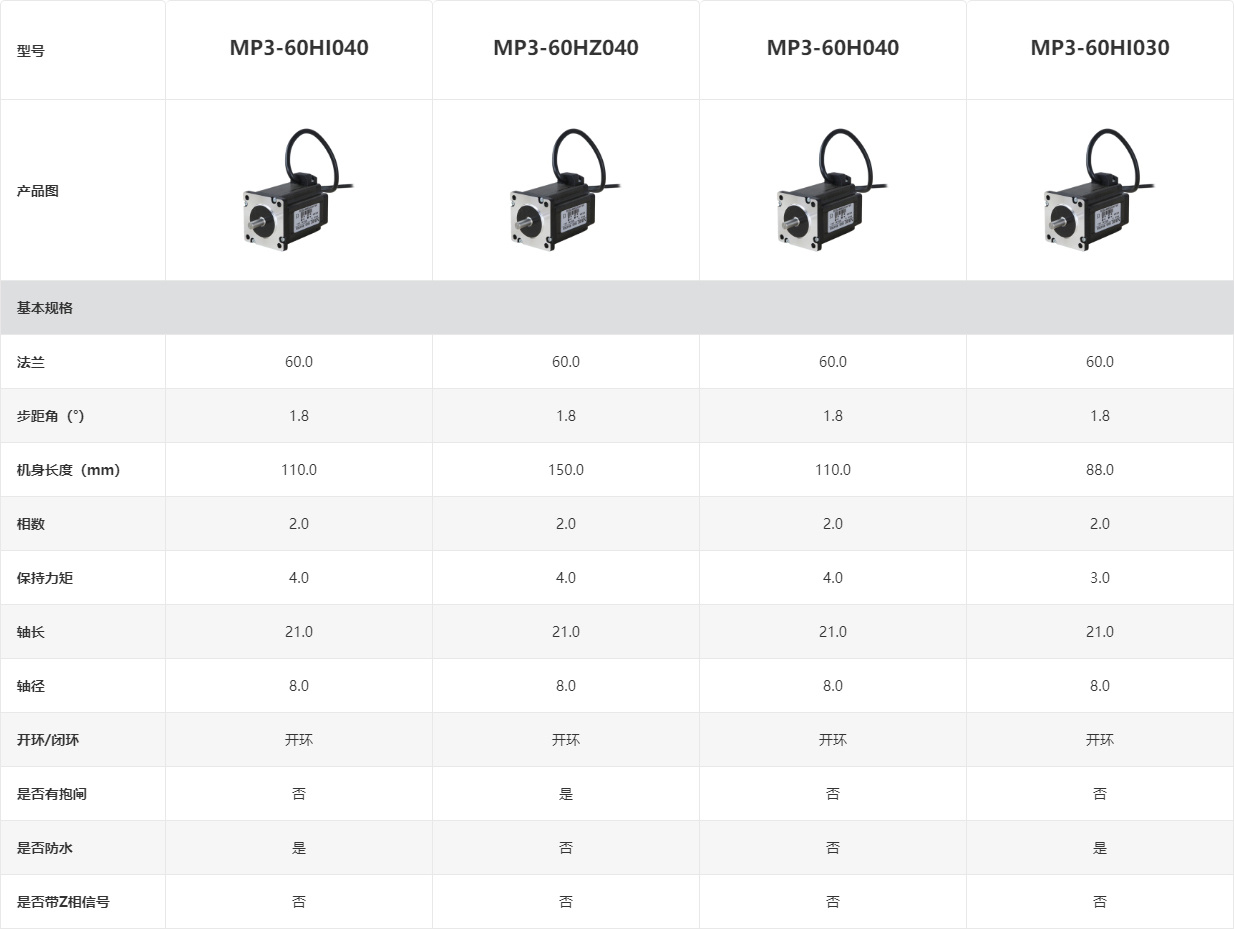The width and height of the screenshot is (1234, 929).
Task: Click 是 brake value under MP3-60HZ040
Action: click(566, 794)
